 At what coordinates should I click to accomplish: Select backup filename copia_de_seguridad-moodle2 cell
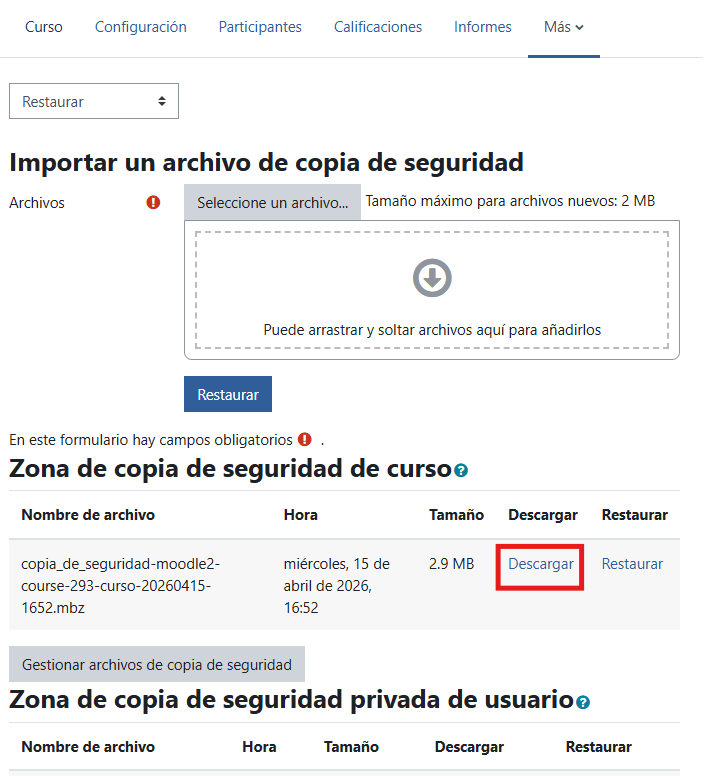(x=120, y=585)
